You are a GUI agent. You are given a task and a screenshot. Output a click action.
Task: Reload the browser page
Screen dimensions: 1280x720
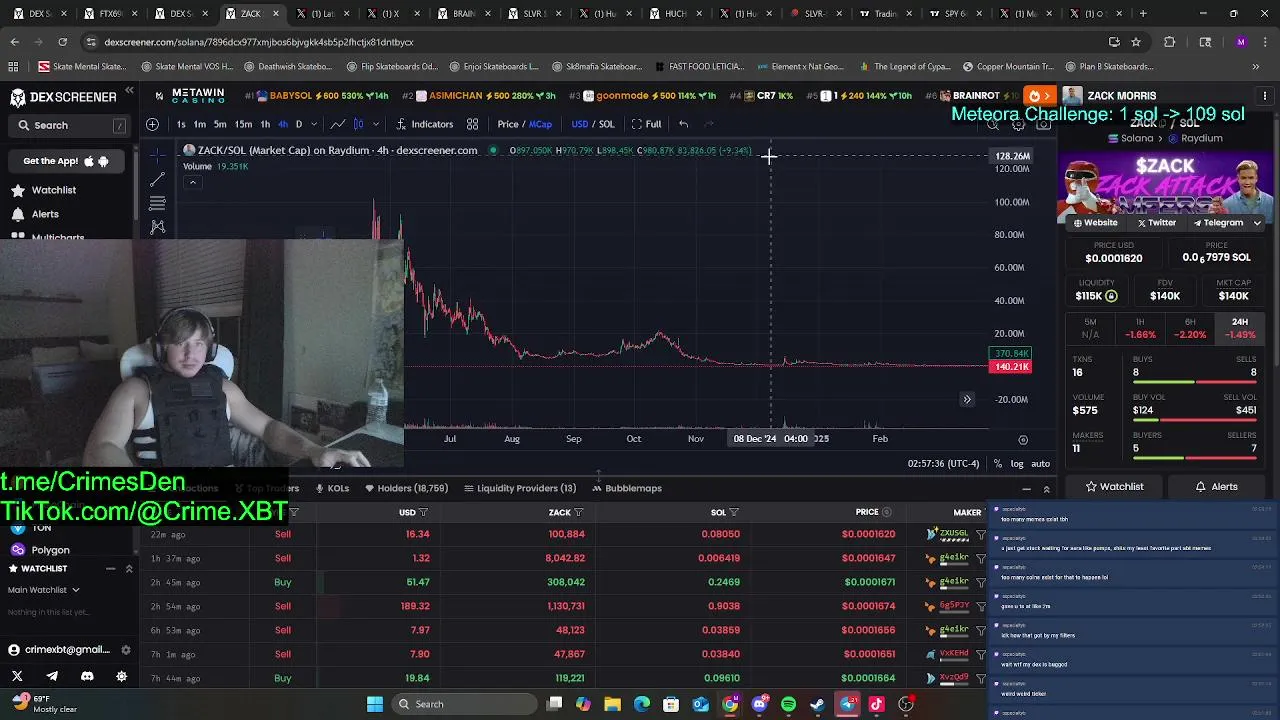pyautogui.click(x=62, y=42)
